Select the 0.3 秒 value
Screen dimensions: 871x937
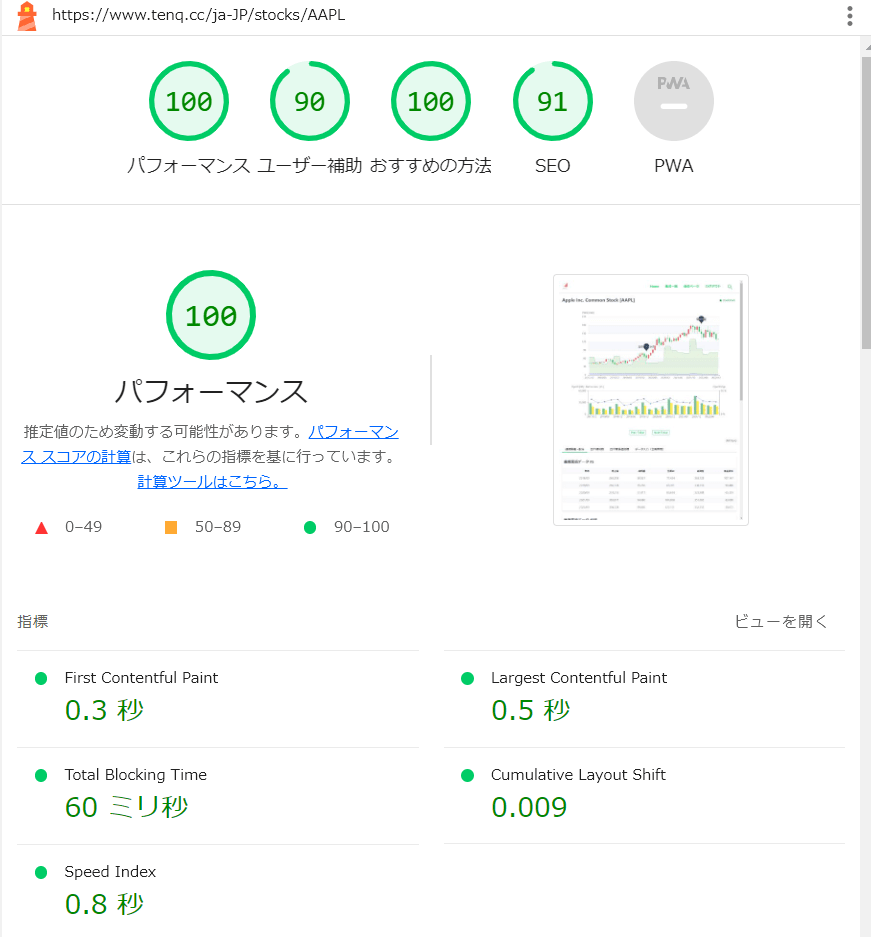105,710
